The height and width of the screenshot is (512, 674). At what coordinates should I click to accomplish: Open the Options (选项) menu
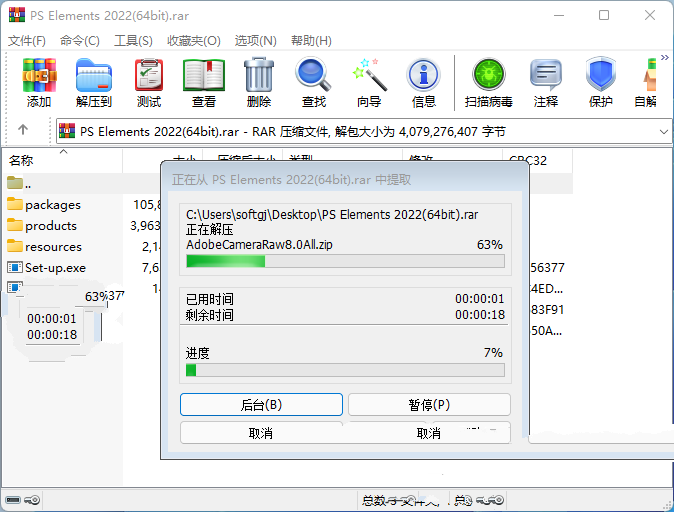pos(255,41)
